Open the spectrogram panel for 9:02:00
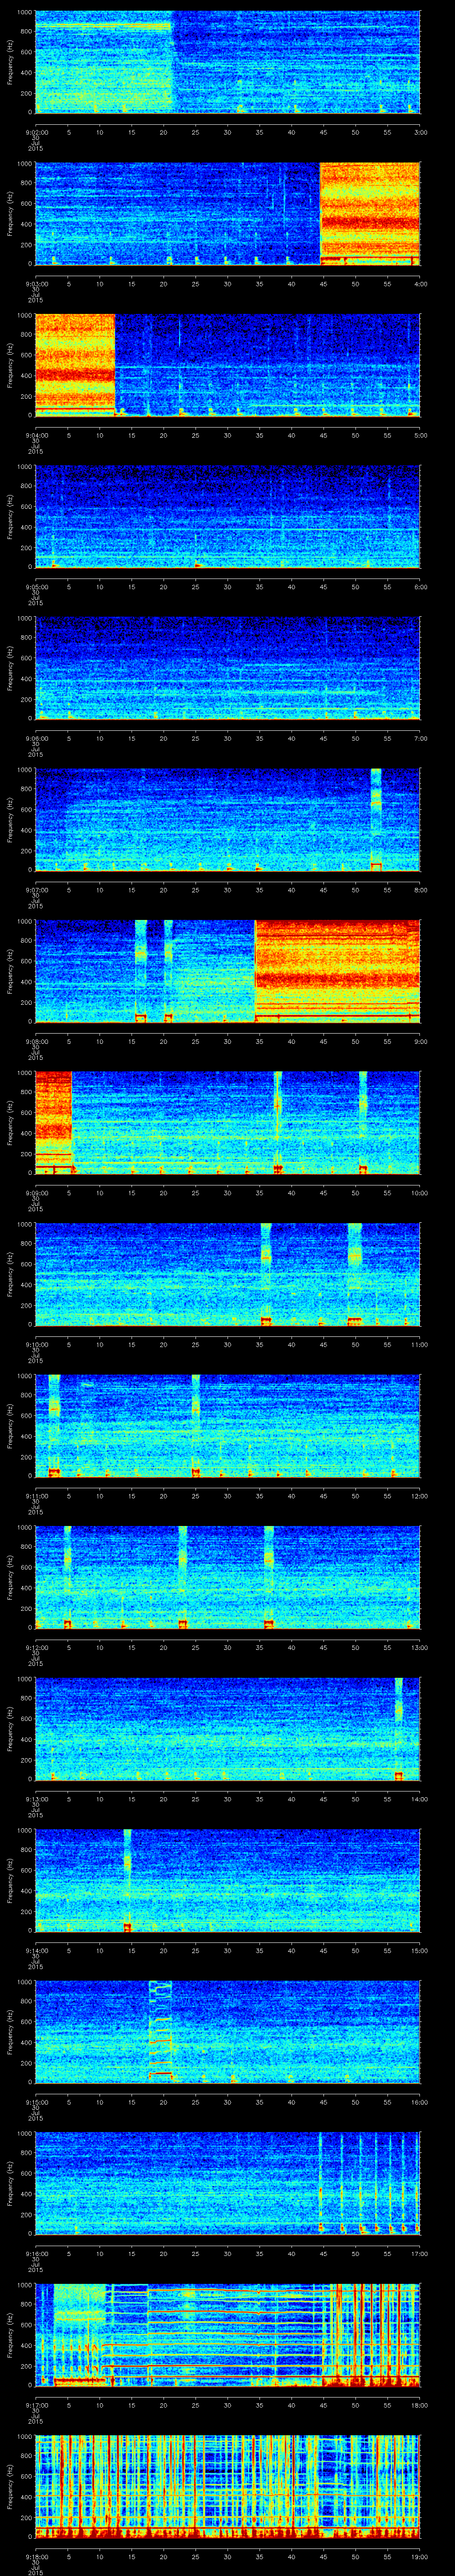Viewport: 455px width, 2576px height. [x=228, y=62]
